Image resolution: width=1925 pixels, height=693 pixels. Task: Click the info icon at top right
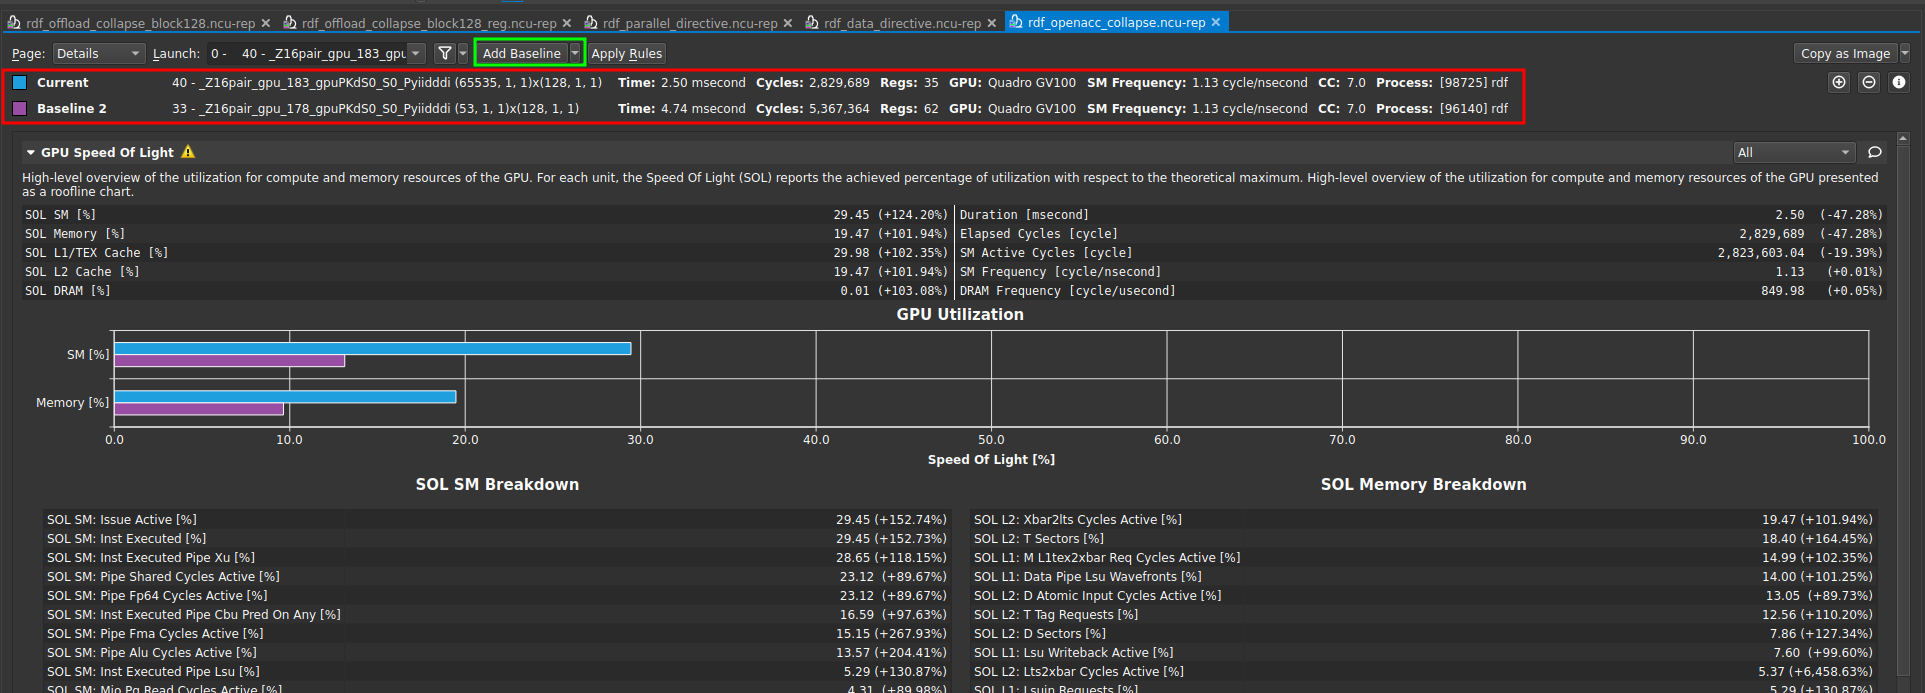(1898, 83)
